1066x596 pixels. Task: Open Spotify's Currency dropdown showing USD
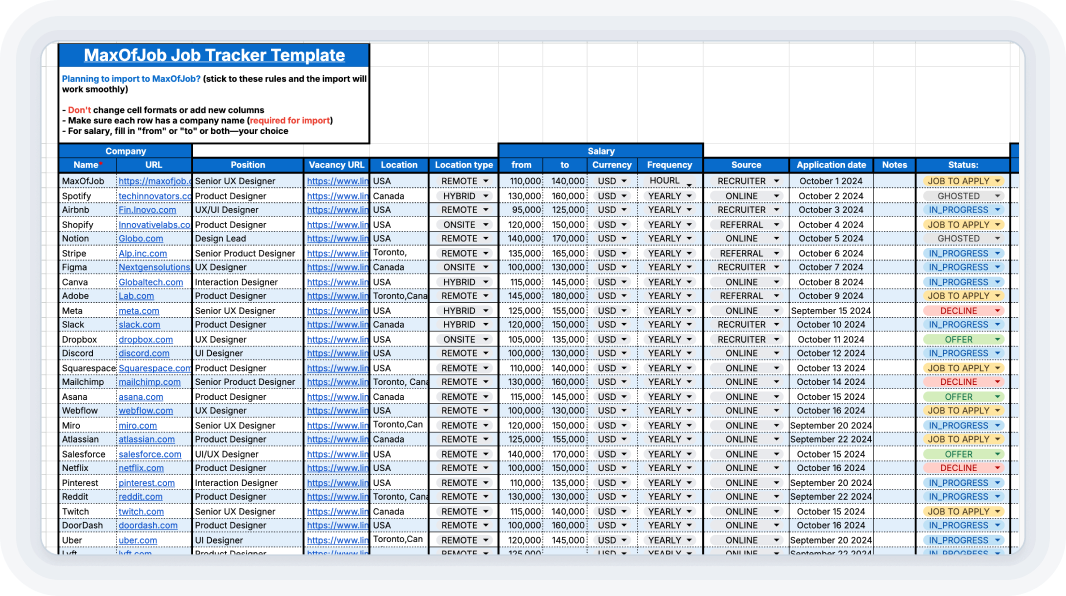point(611,195)
